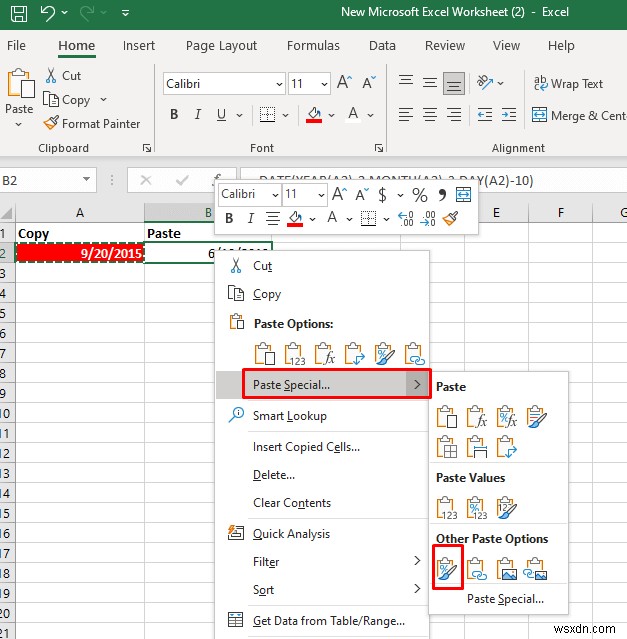Click the Undo arrow icon
627x639 pixels.
coord(48,13)
